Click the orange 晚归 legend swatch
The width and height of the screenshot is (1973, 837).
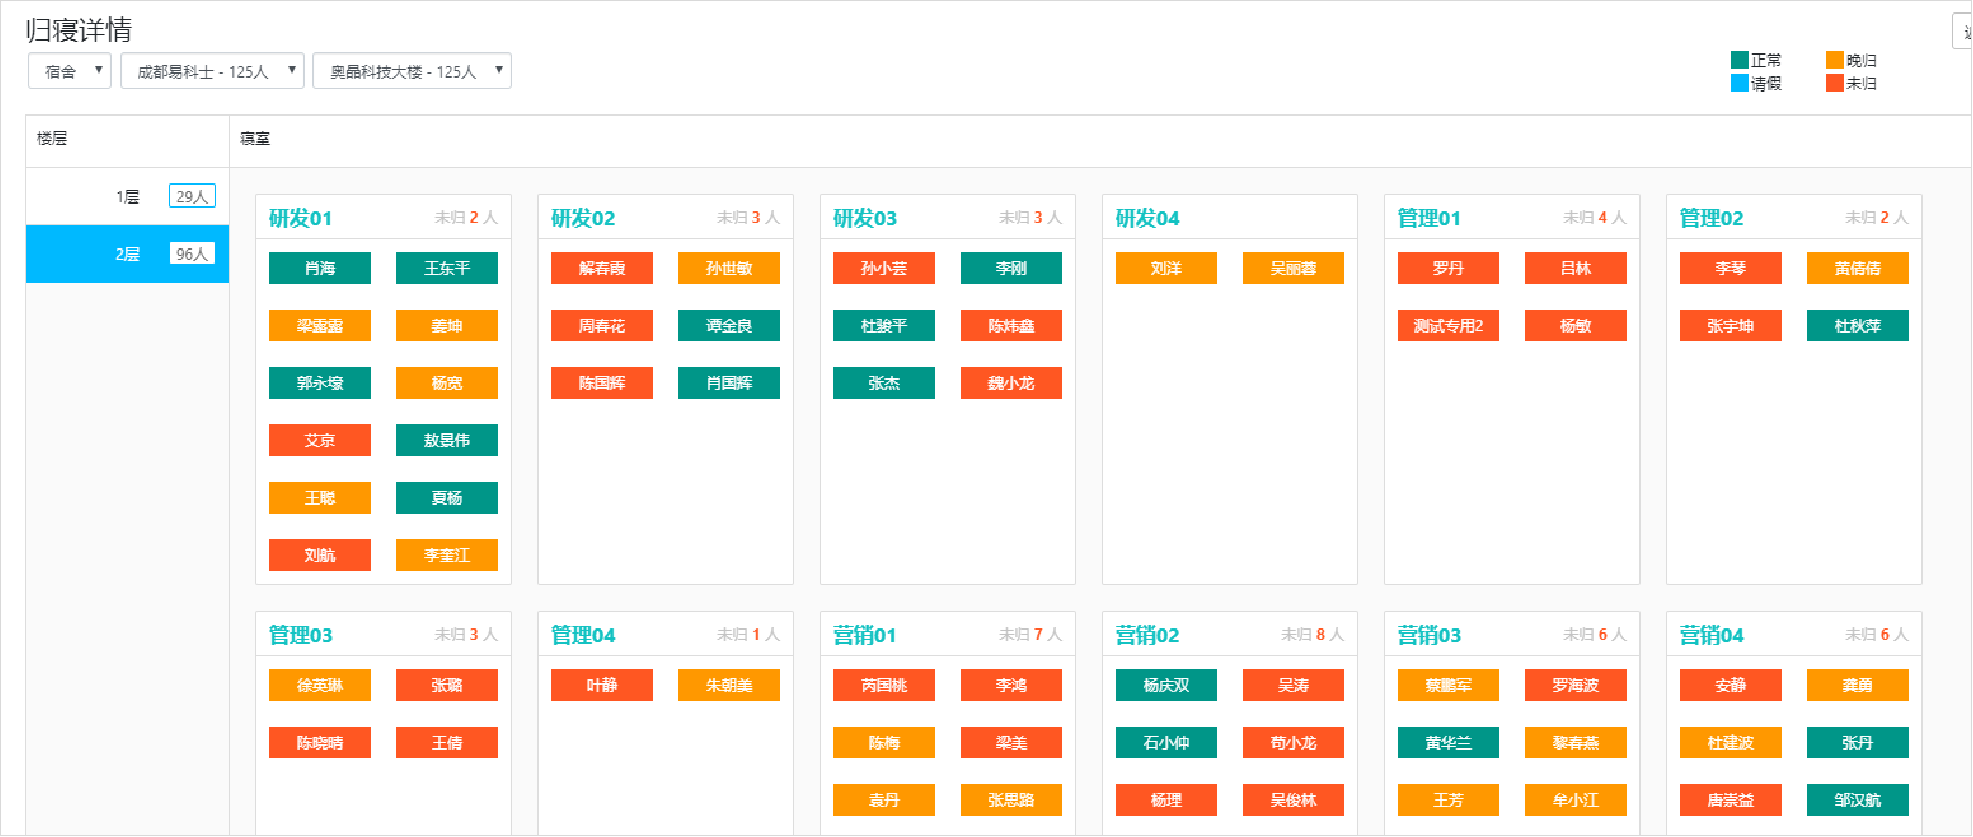[x=1834, y=60]
